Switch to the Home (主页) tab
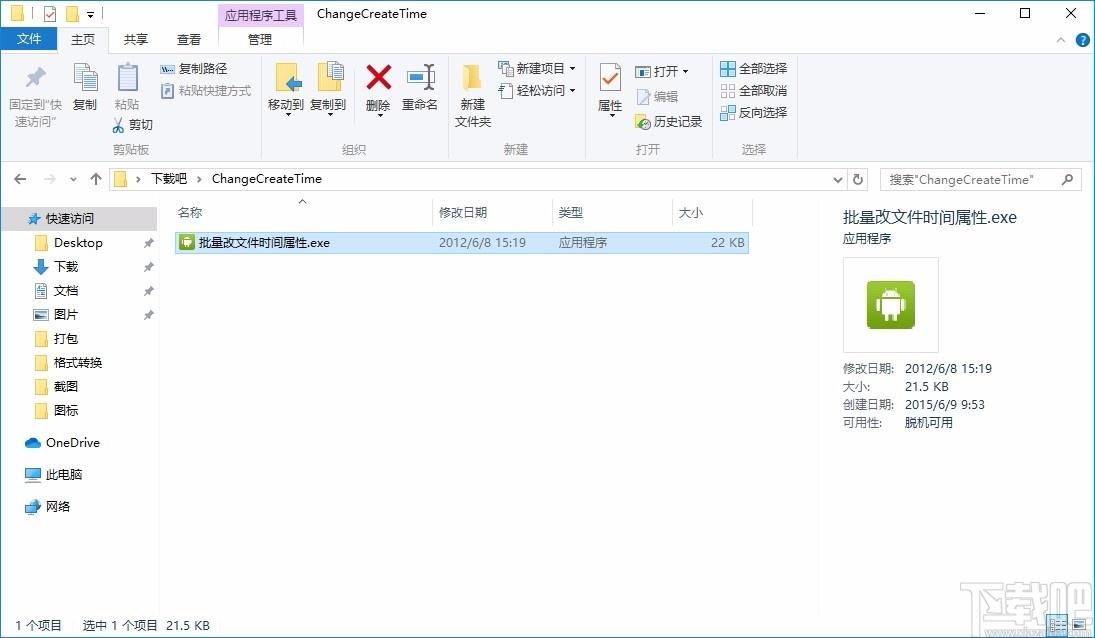The width and height of the screenshot is (1095, 638). 82,39
